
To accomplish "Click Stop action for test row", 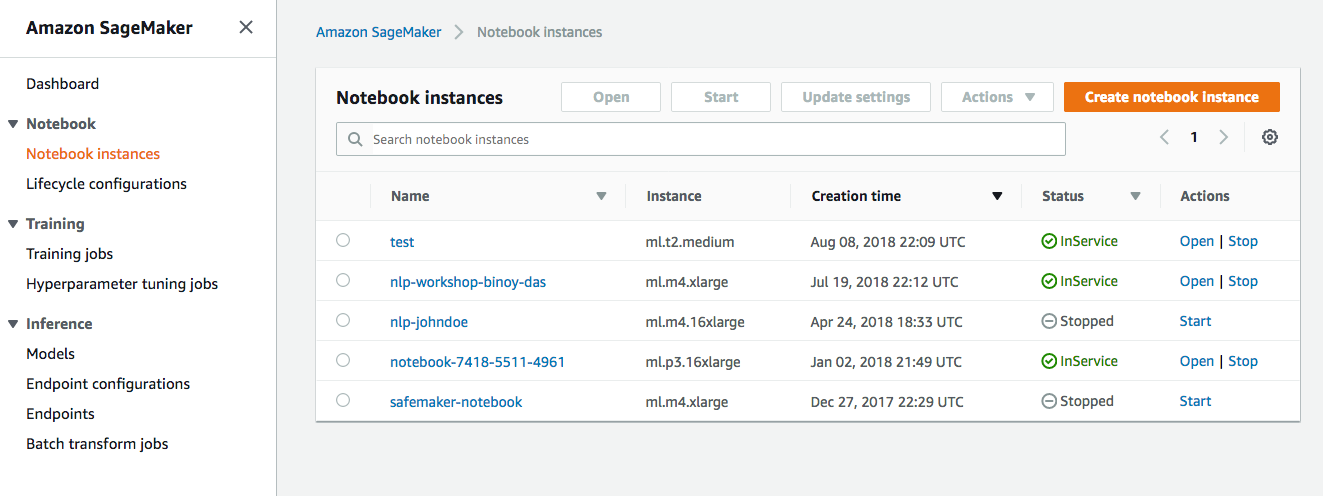I will click(x=1243, y=241).
